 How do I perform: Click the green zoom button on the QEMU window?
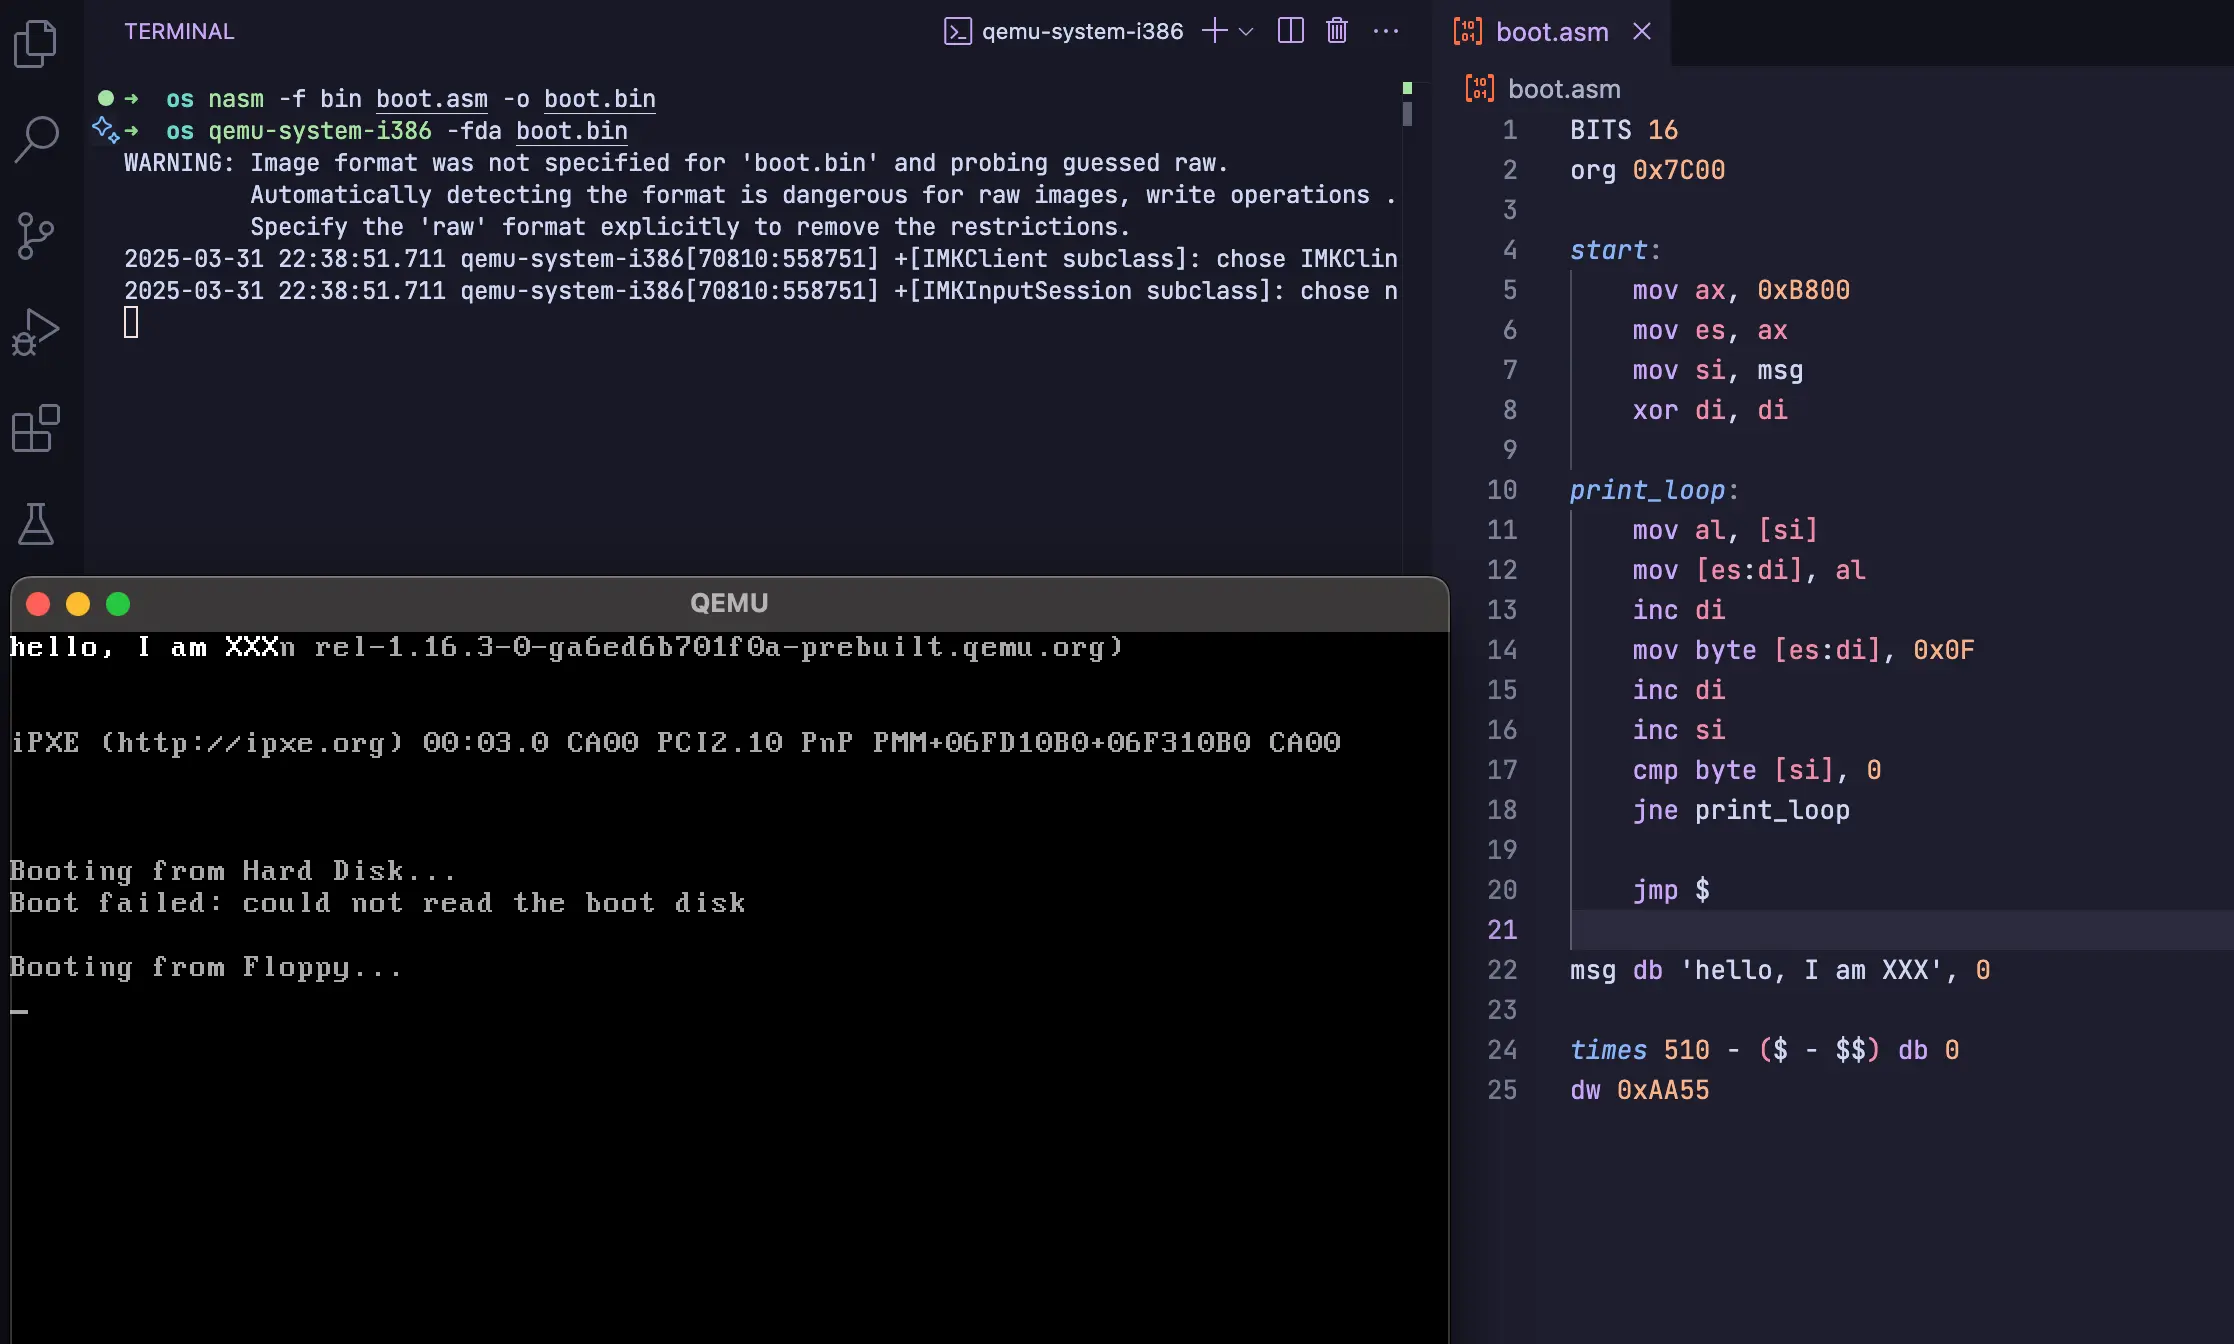(x=118, y=604)
